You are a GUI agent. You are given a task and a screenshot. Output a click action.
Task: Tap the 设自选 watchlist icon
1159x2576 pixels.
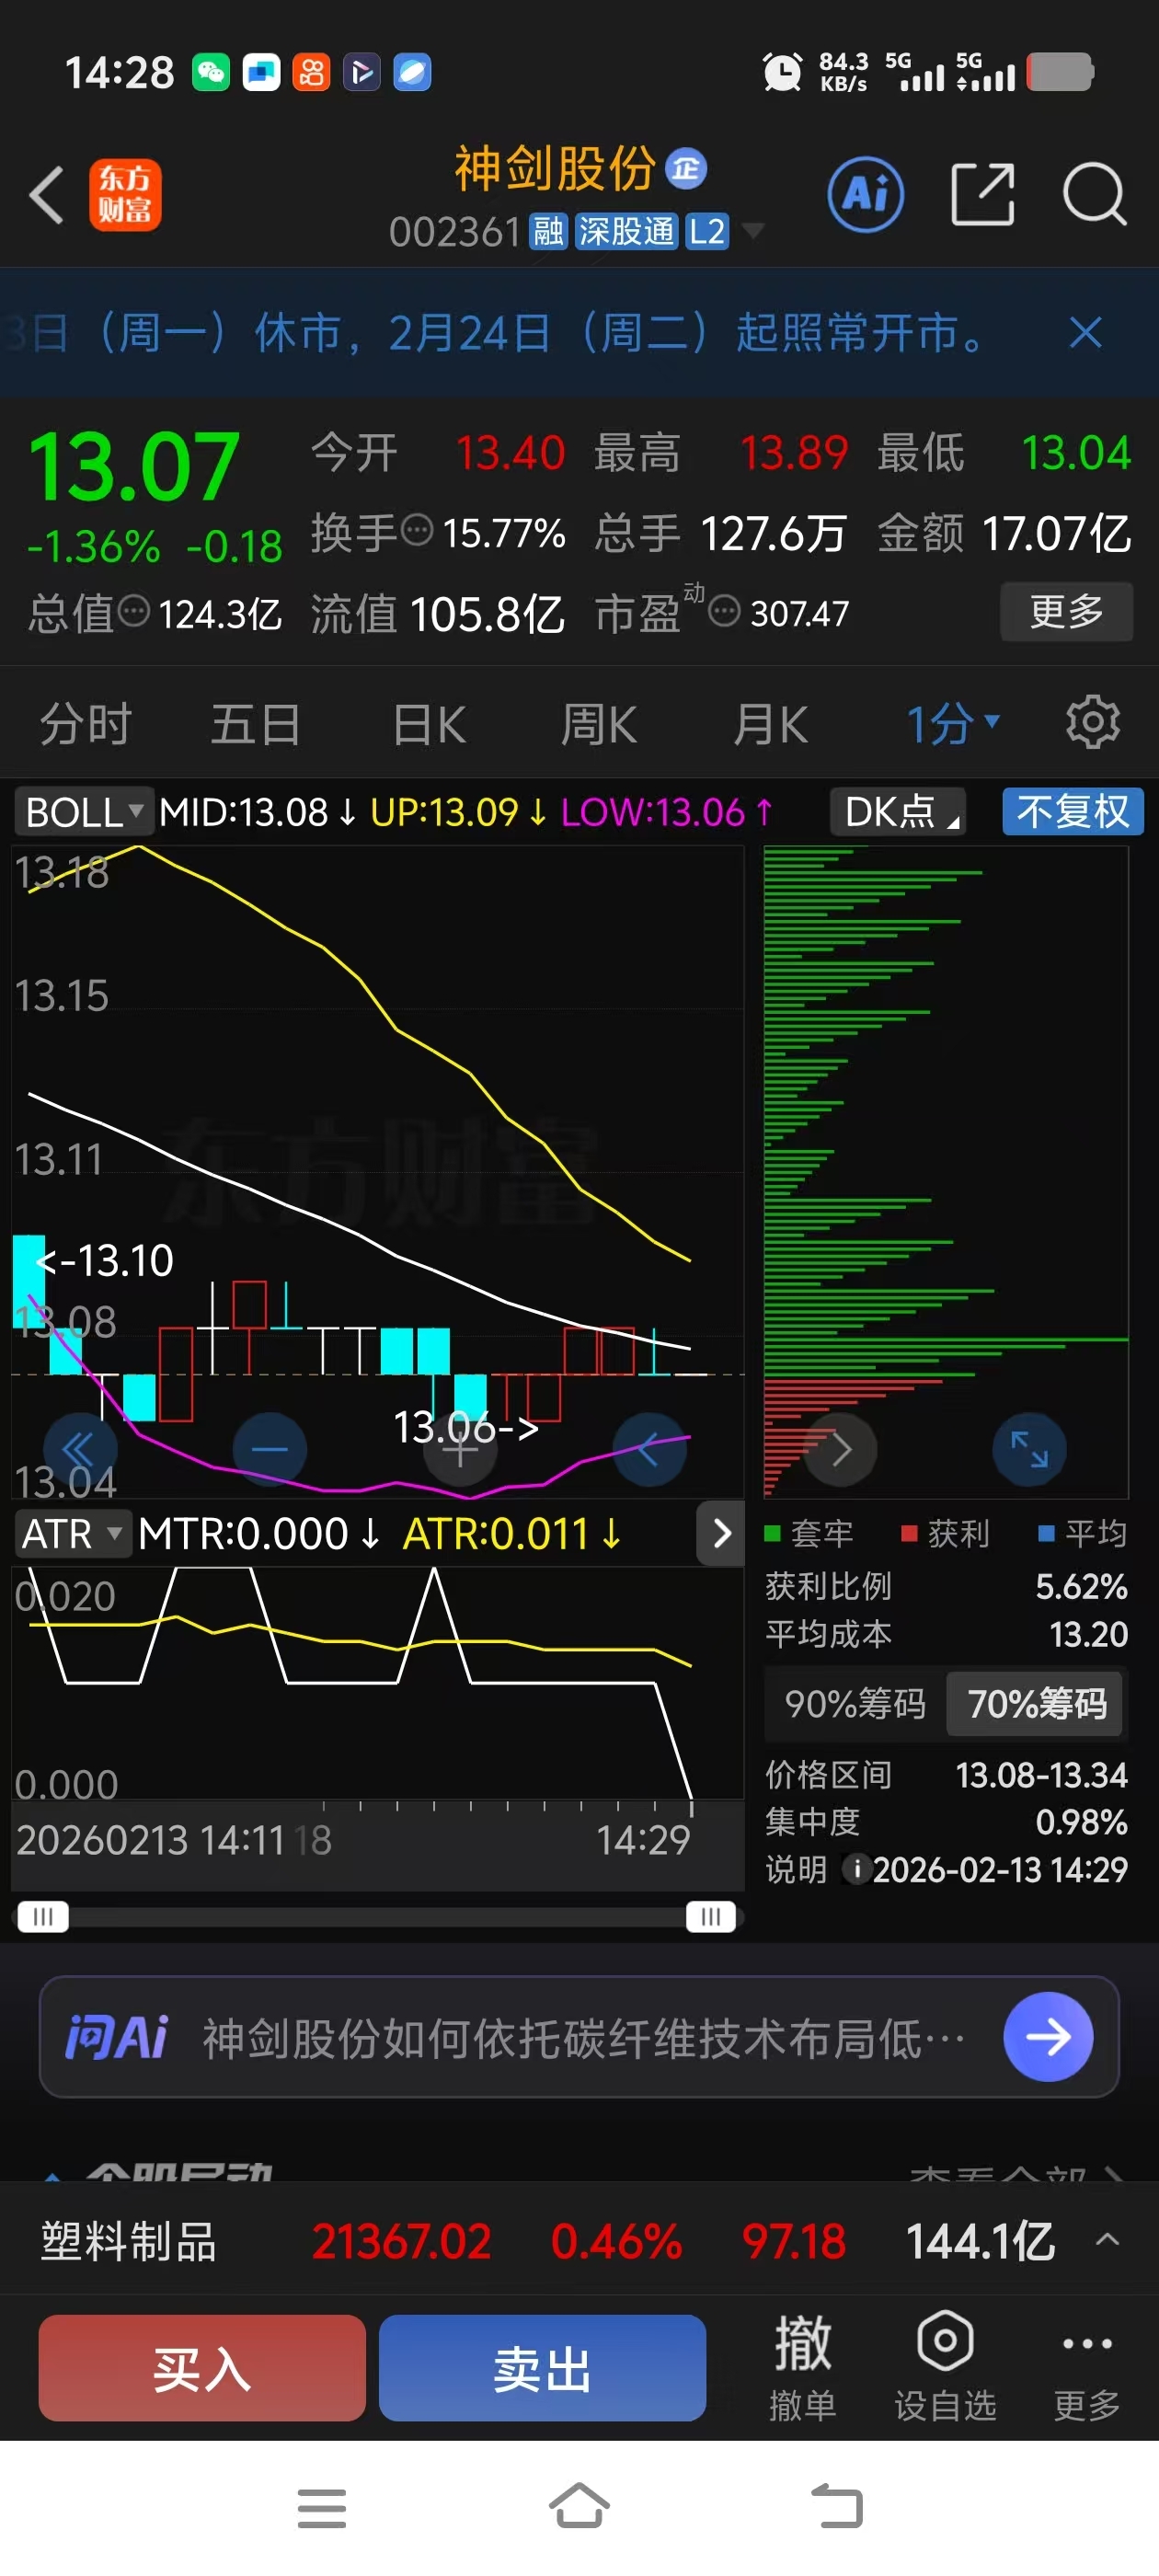click(945, 2367)
